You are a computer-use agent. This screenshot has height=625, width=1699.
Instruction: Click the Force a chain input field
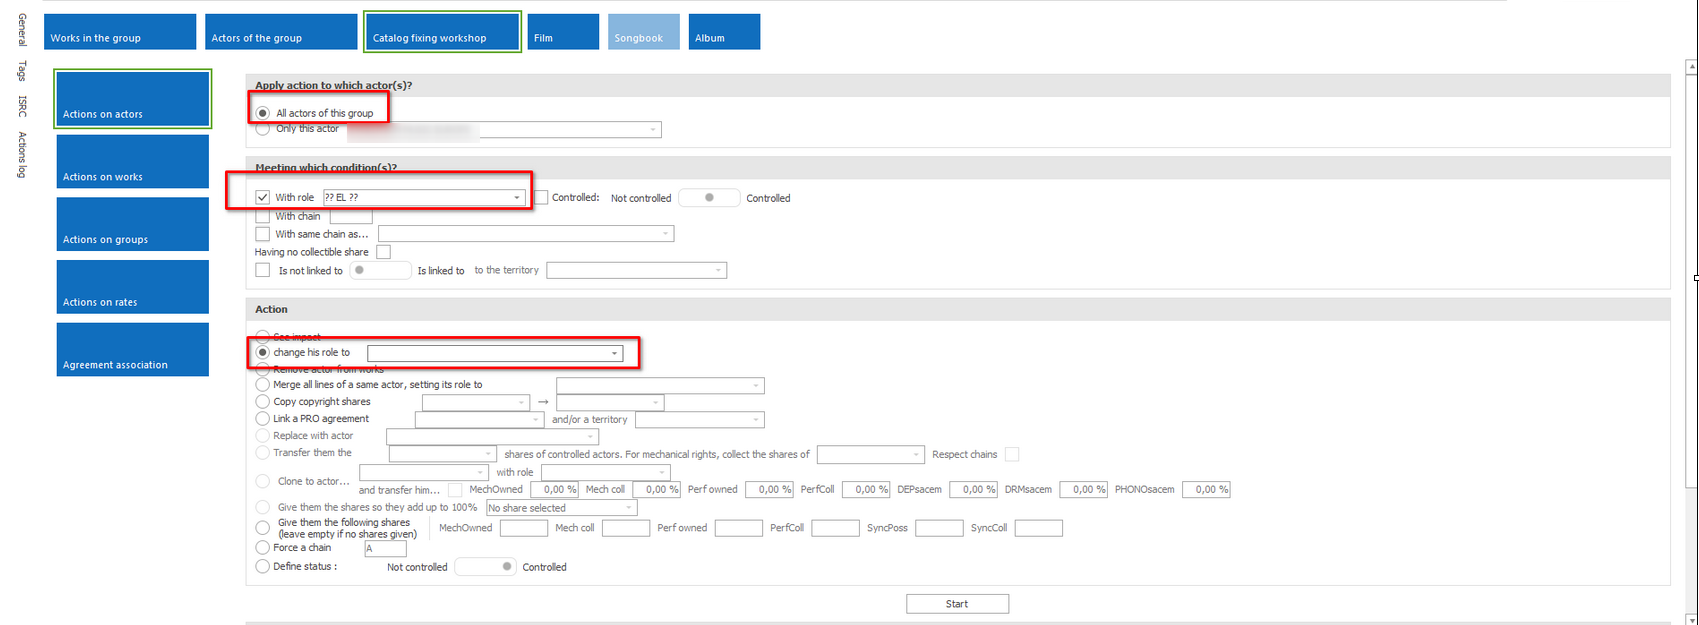385,549
